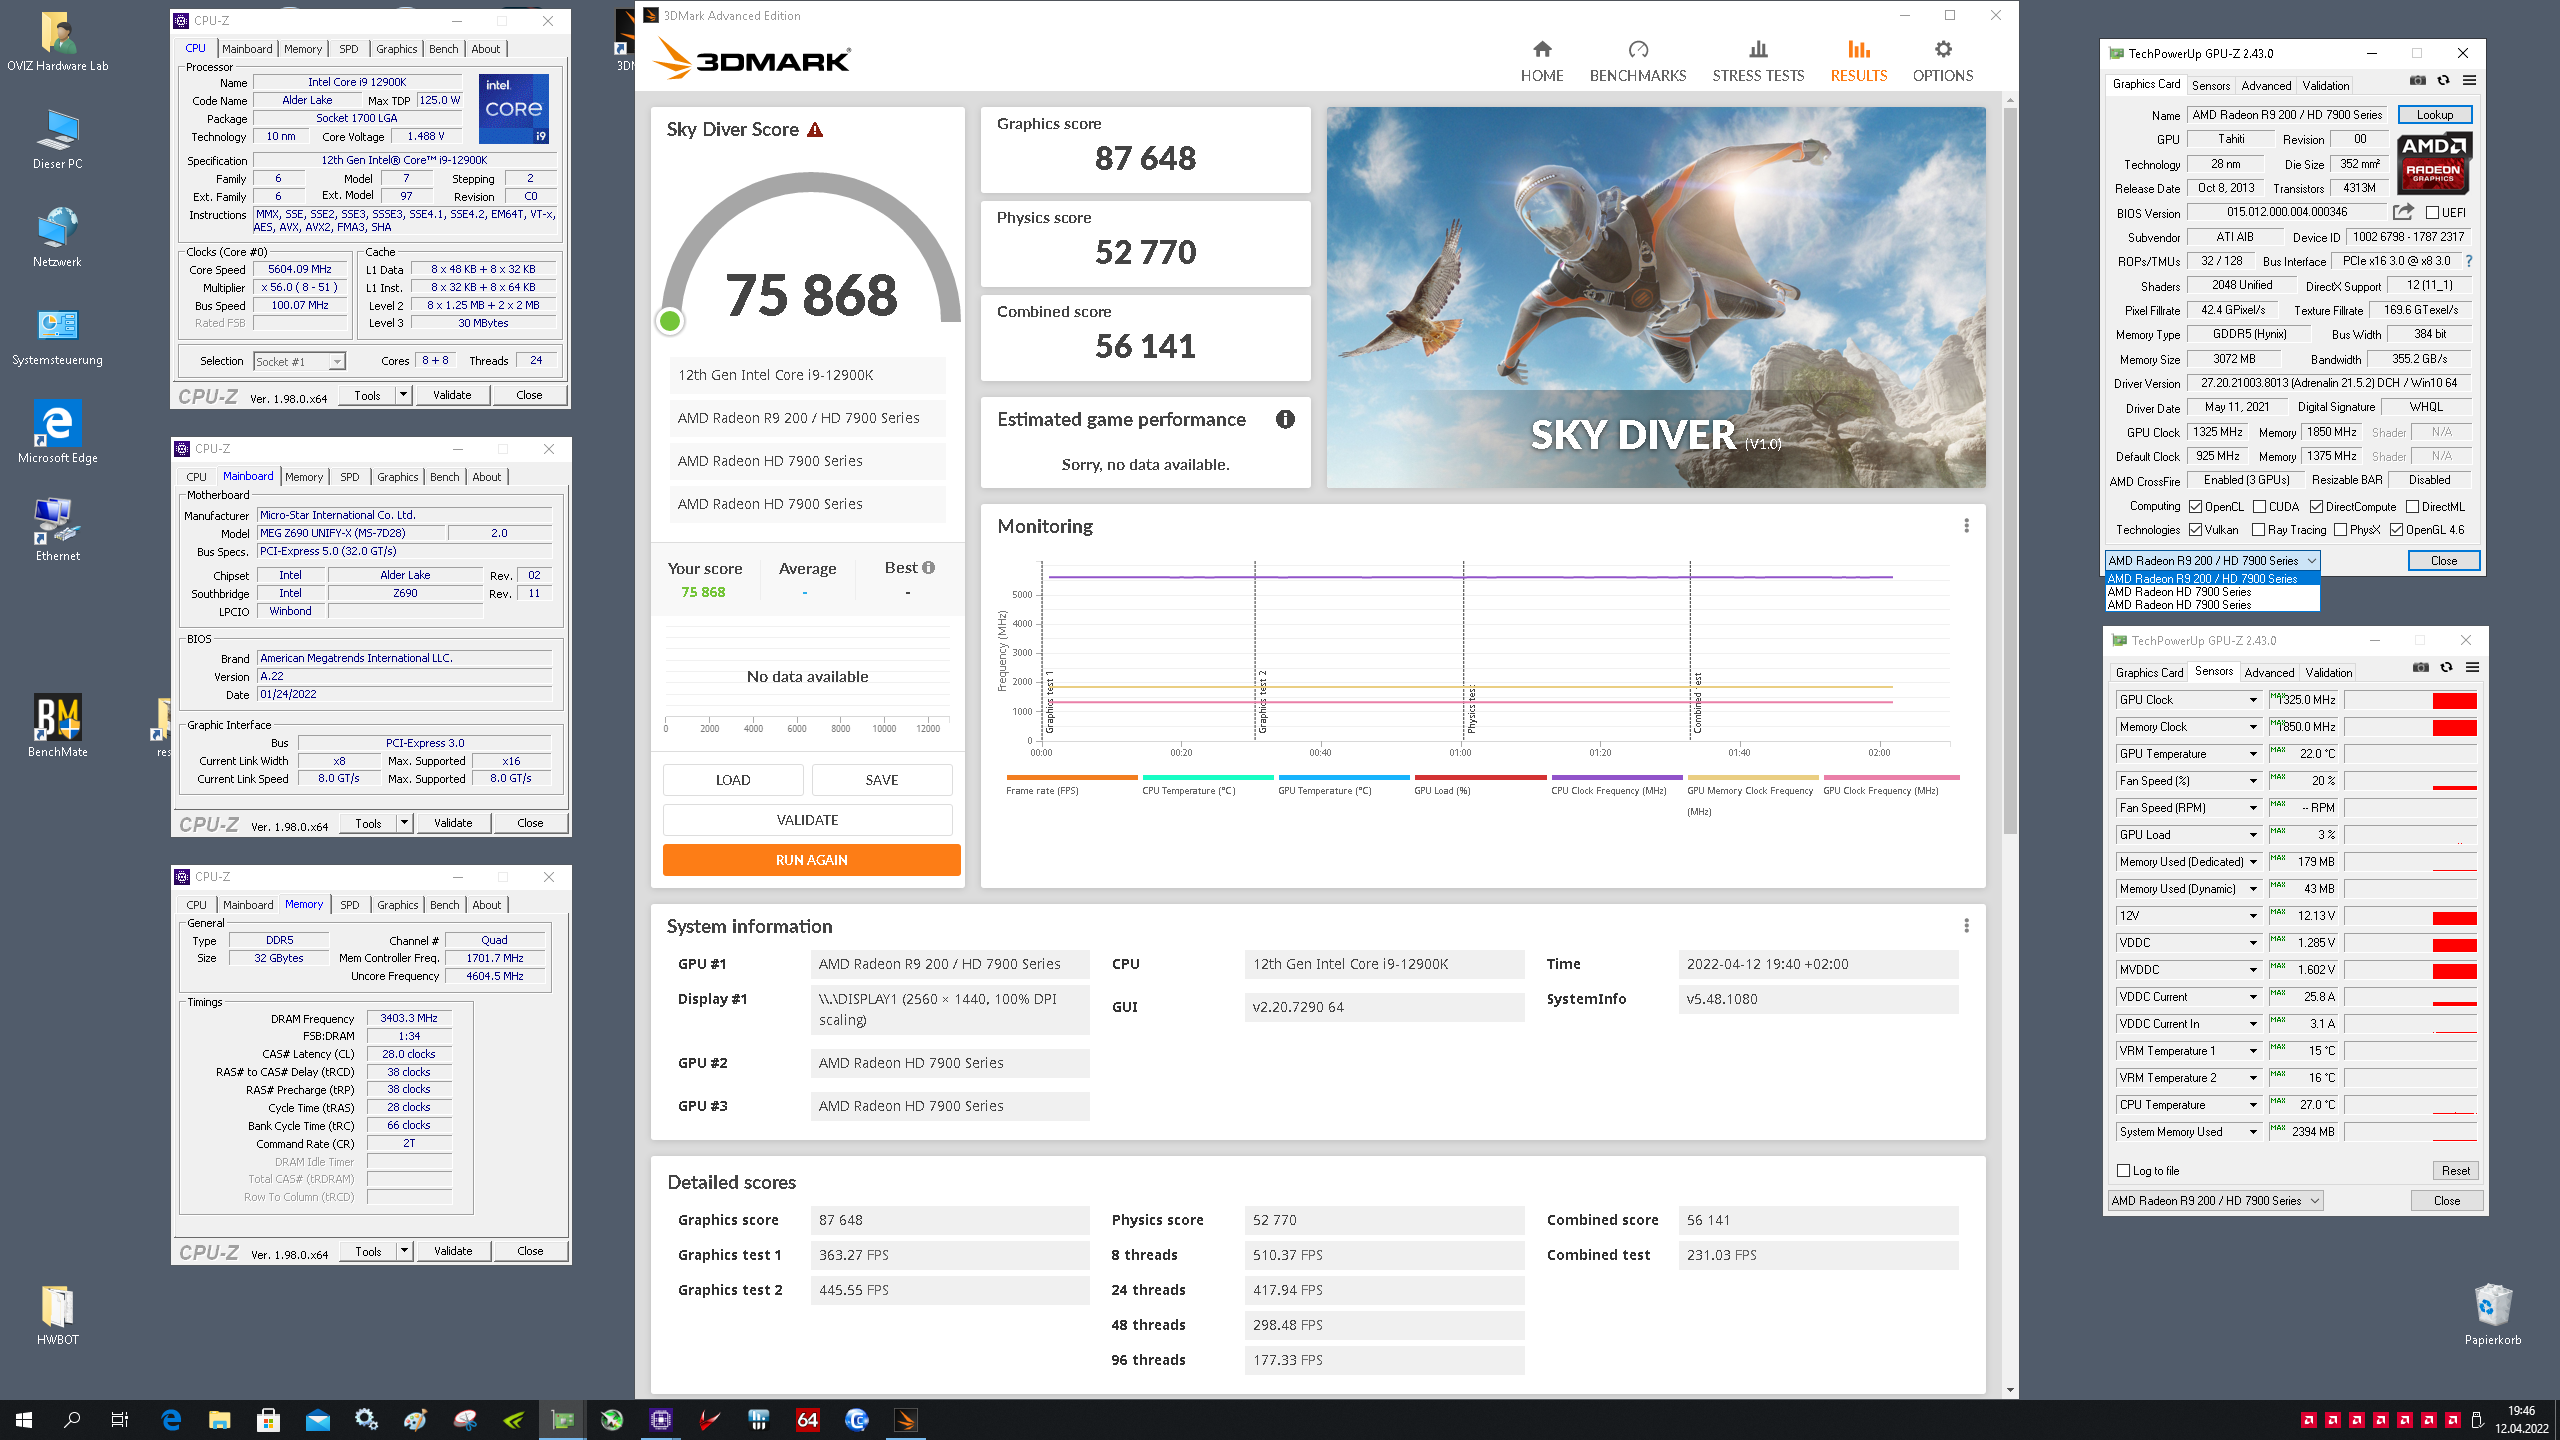Open Windows Start menu

[24, 1419]
